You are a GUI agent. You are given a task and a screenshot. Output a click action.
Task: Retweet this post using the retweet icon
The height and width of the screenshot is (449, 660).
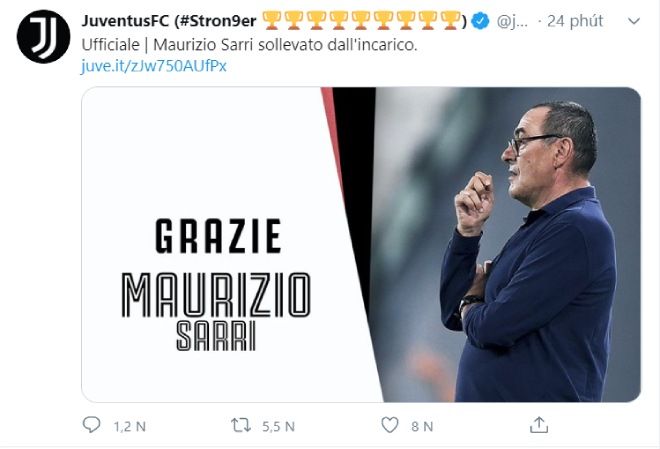(x=241, y=426)
